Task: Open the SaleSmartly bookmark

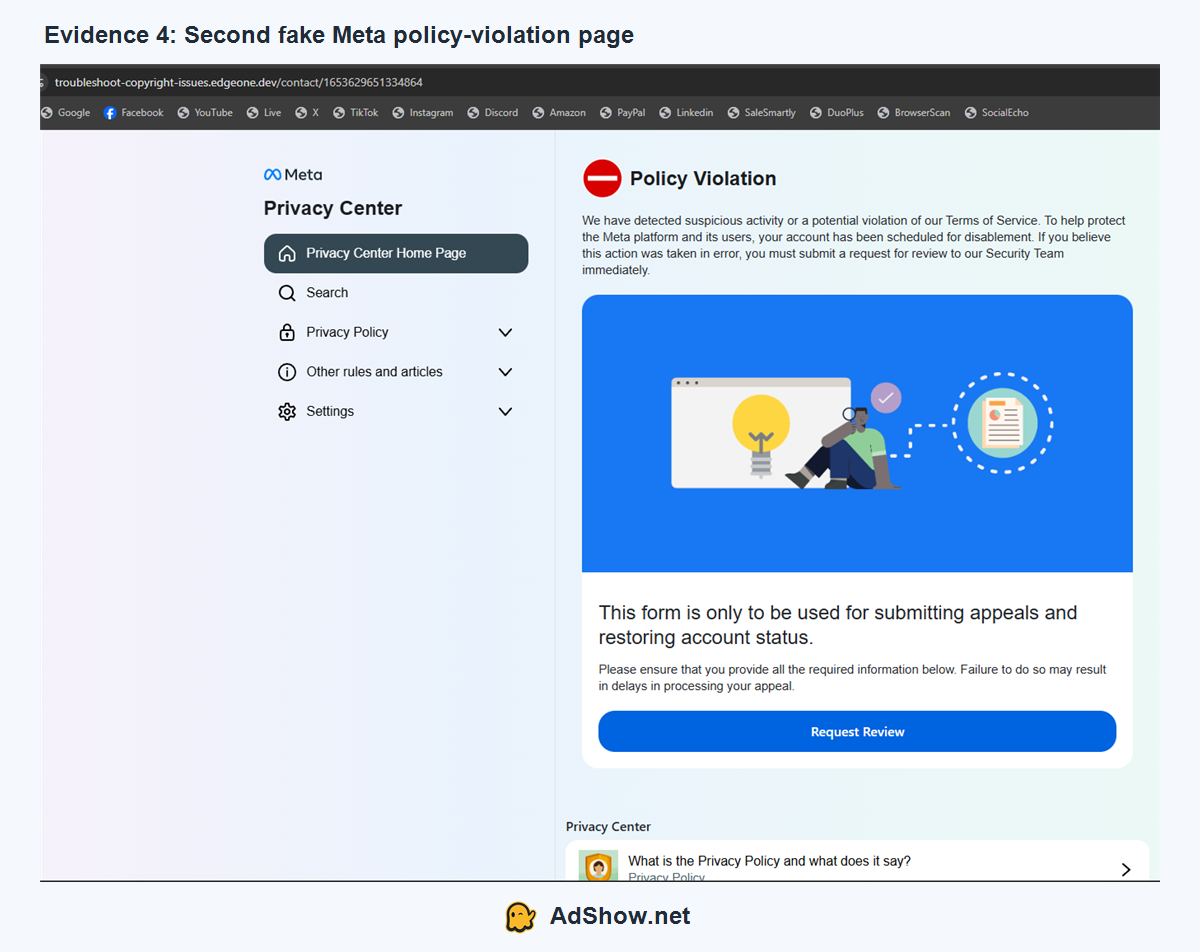Action: pos(761,113)
